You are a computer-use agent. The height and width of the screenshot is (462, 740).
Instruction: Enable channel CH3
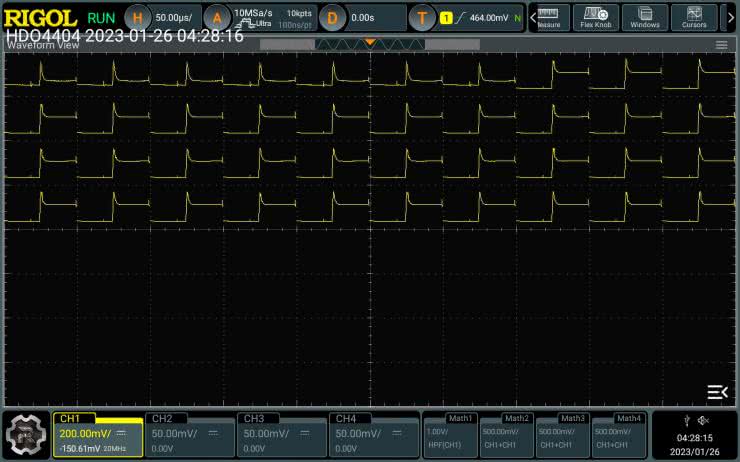coord(282,434)
